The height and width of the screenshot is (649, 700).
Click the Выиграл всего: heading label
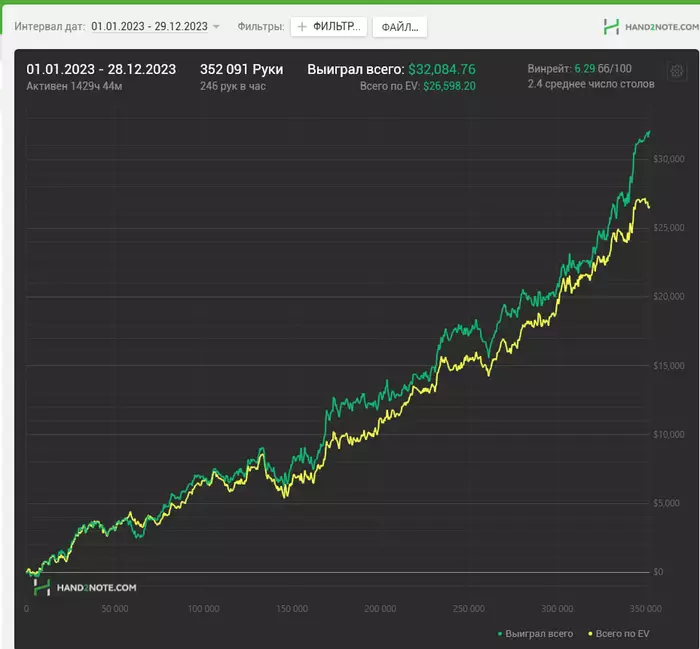click(356, 69)
